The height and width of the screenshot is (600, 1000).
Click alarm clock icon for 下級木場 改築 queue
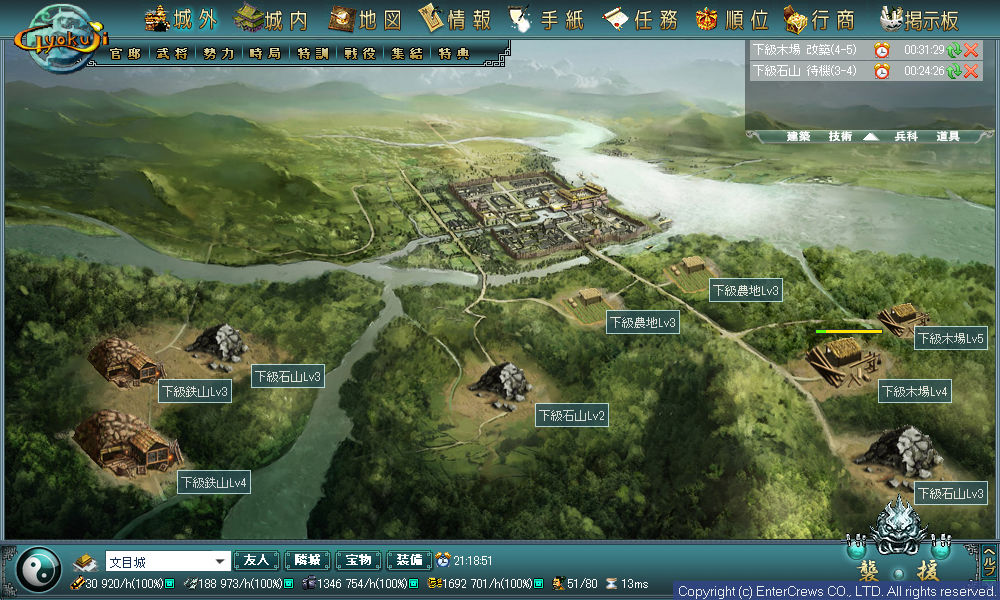882,50
